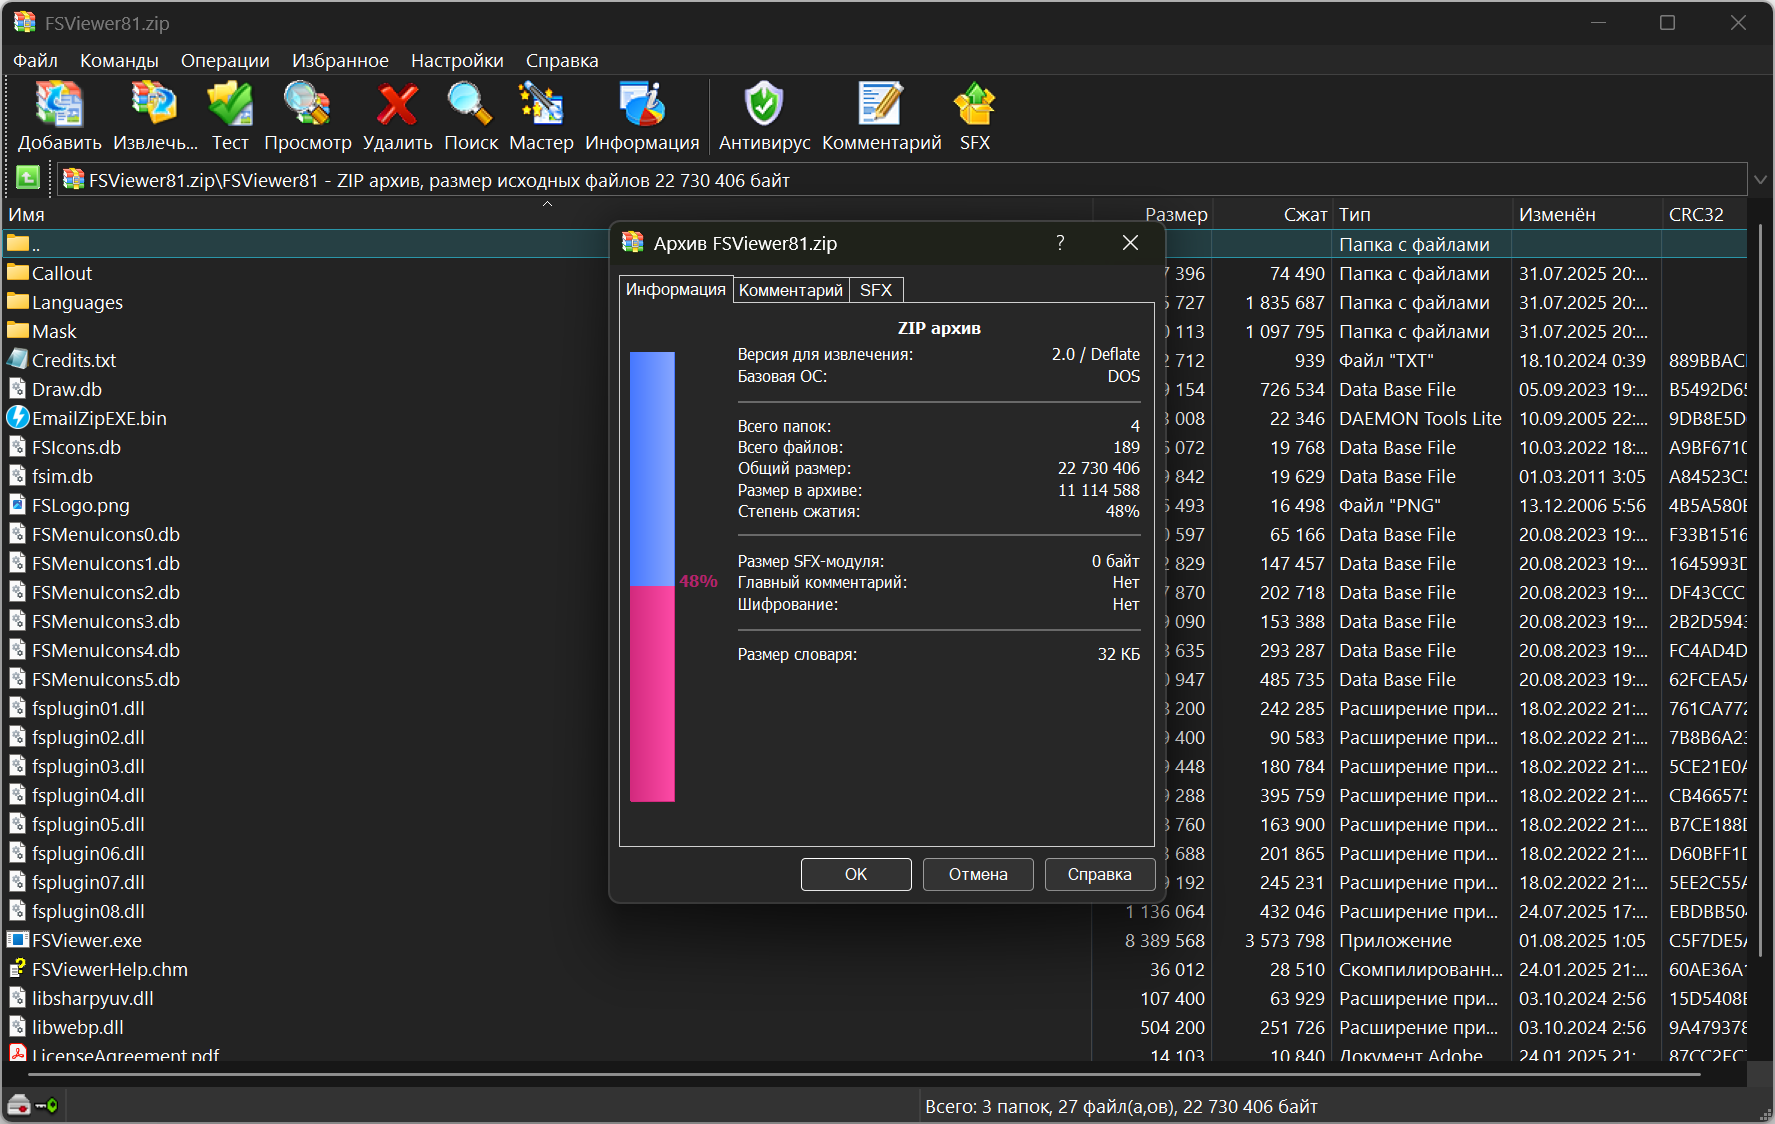Click the Отмена button

pyautogui.click(x=978, y=874)
